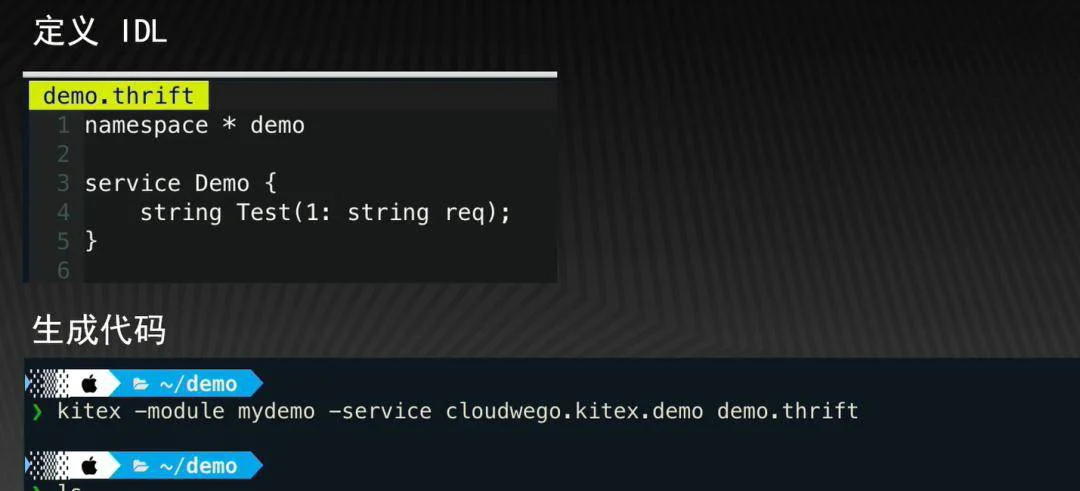Click the ~/demo path in second prompt
The height and width of the screenshot is (491, 1080).
(x=198, y=466)
